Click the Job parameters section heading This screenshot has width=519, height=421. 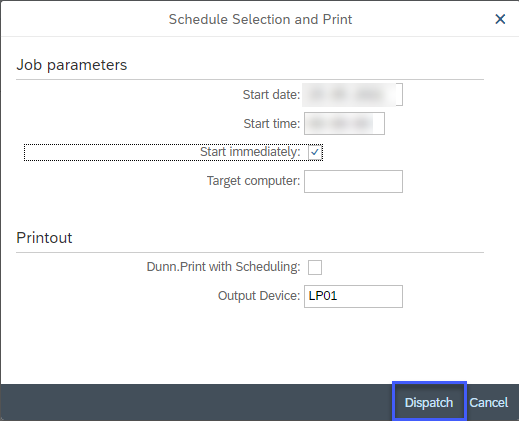72,65
